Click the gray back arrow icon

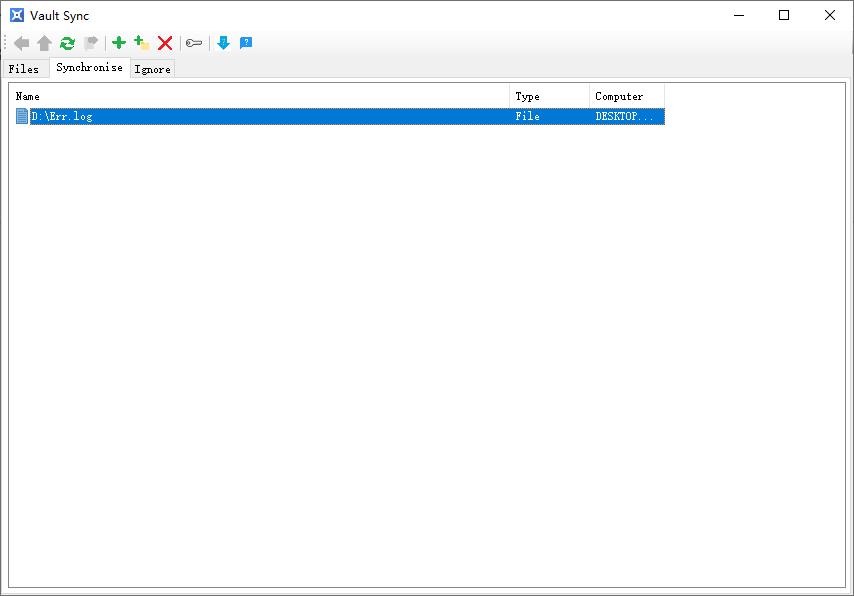pyautogui.click(x=21, y=43)
